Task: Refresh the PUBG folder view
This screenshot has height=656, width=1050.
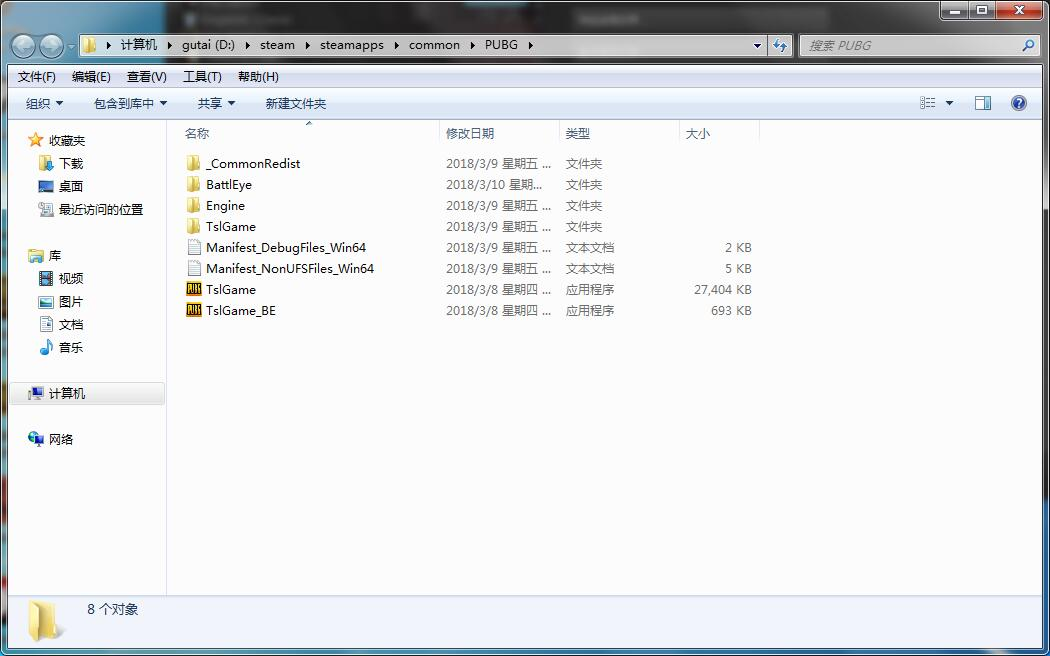Action: pyautogui.click(x=780, y=46)
